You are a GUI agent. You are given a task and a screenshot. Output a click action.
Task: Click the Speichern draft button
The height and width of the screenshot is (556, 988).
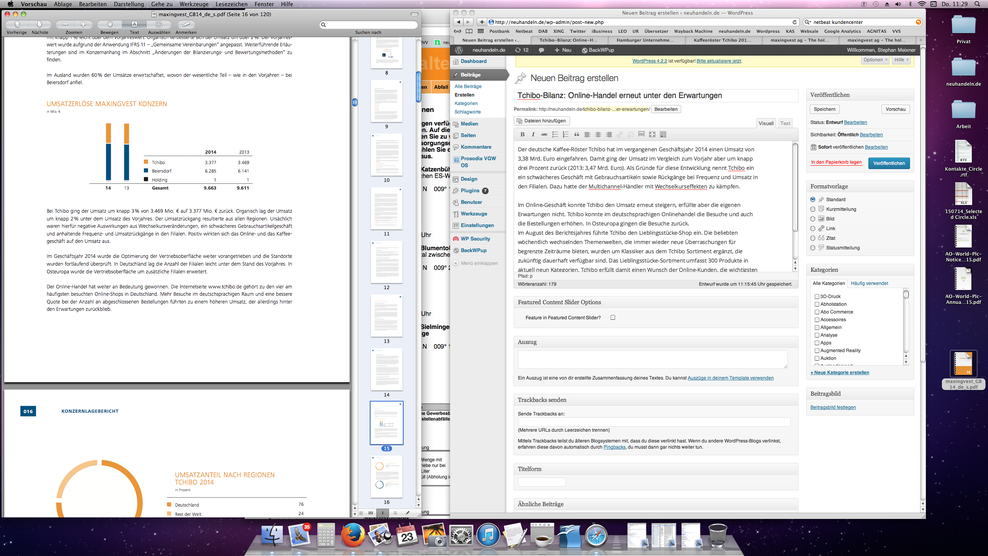coord(824,109)
